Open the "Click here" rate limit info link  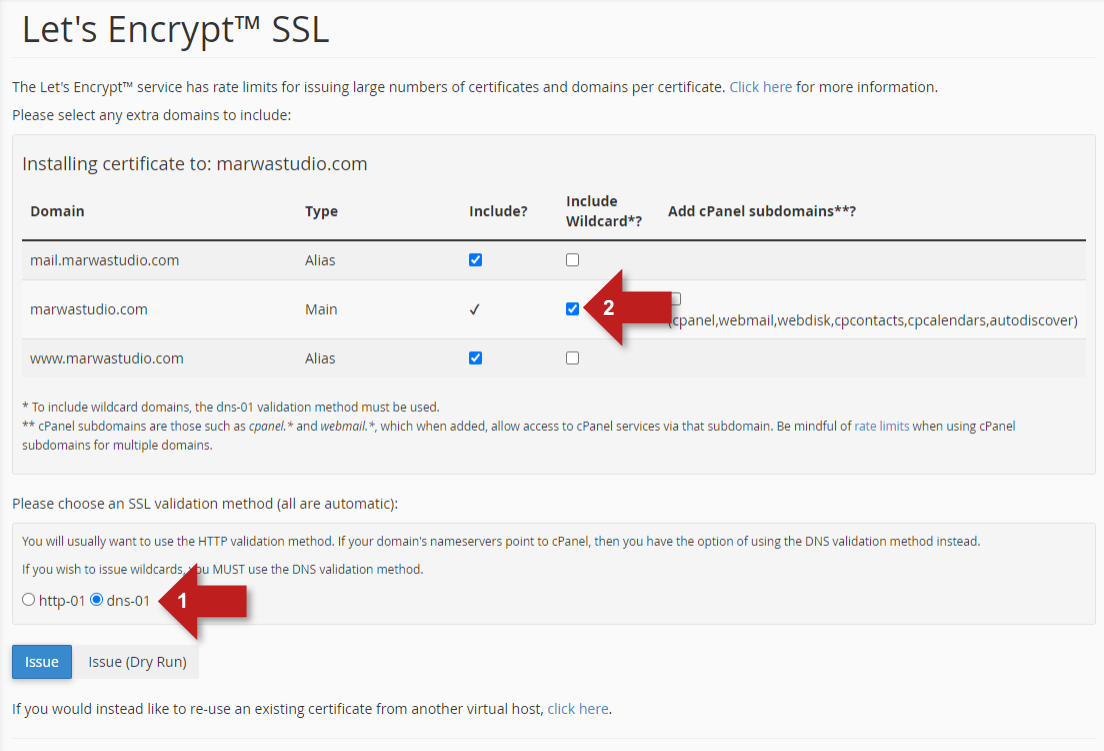[760, 87]
